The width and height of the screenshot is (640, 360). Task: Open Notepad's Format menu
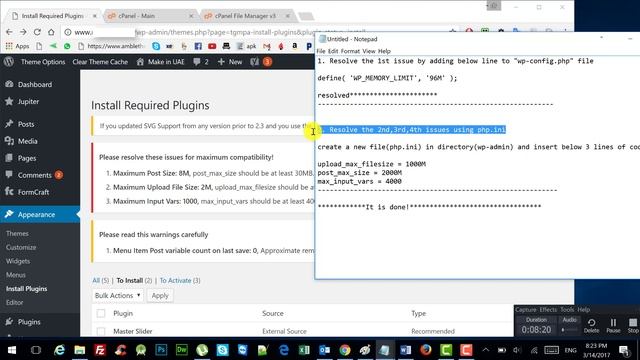(350, 51)
